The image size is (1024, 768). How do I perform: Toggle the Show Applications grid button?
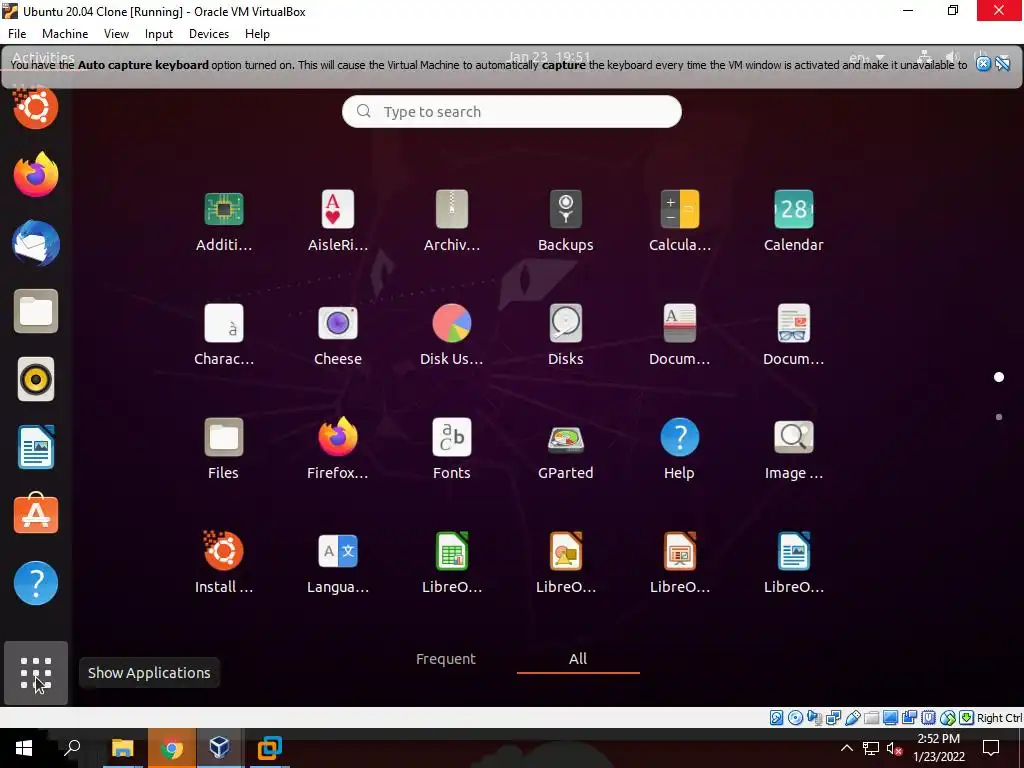click(x=36, y=673)
